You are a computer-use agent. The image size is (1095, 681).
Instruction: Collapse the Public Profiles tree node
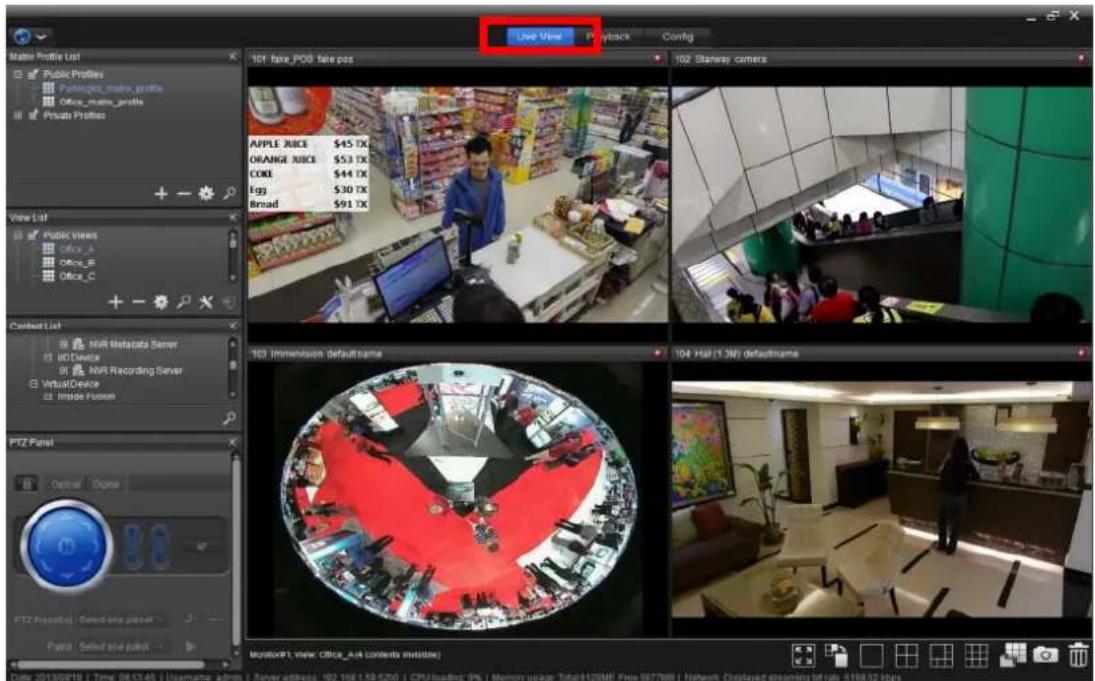[x=18, y=74]
